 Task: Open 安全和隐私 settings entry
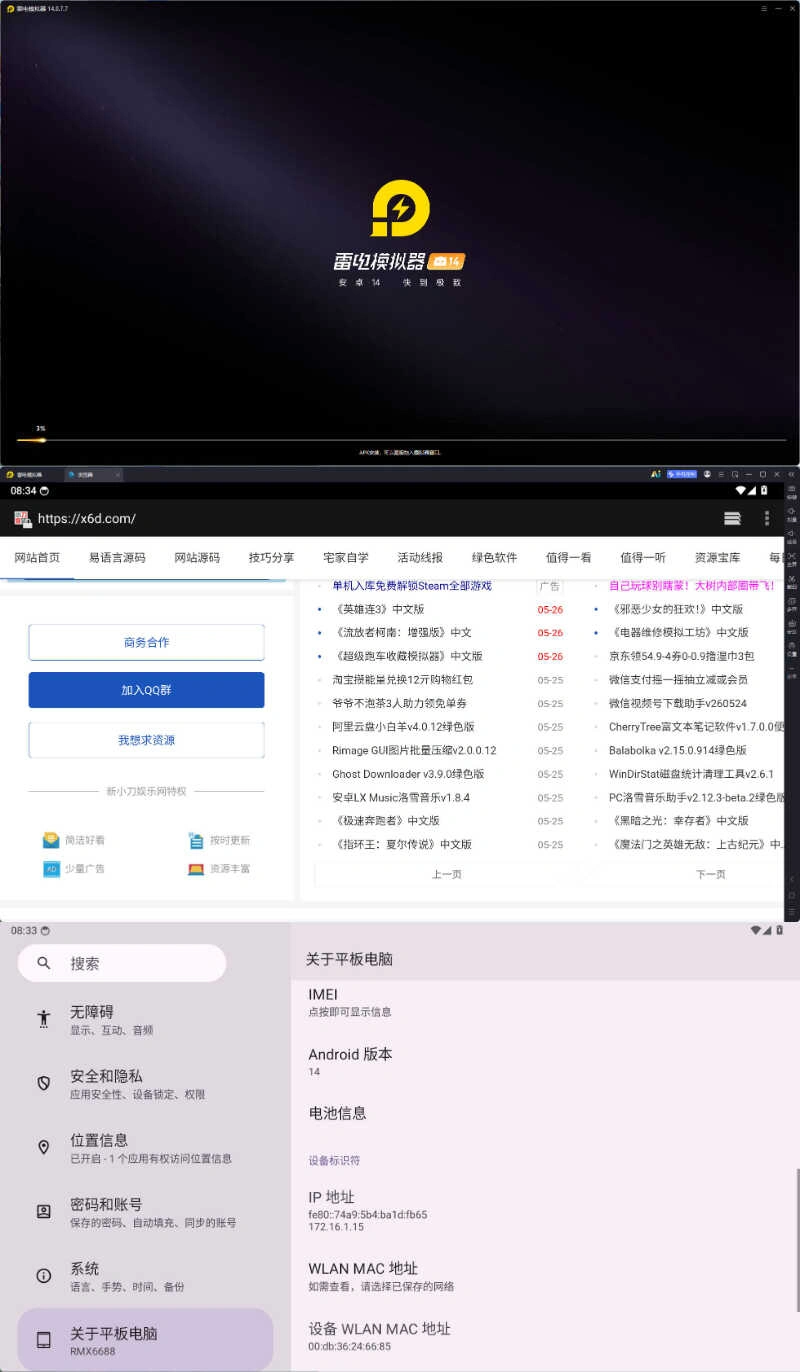(x=146, y=1084)
